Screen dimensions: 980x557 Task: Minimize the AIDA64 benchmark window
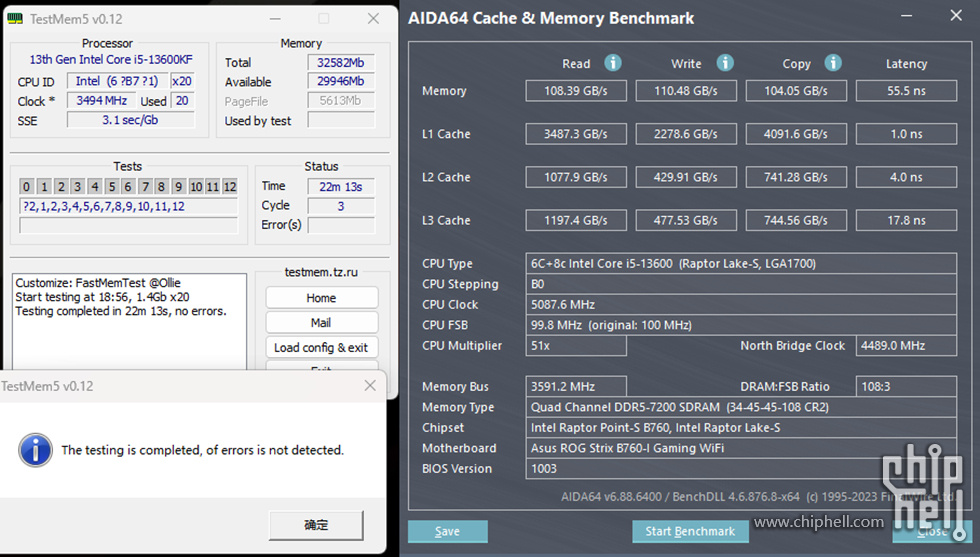(x=906, y=16)
